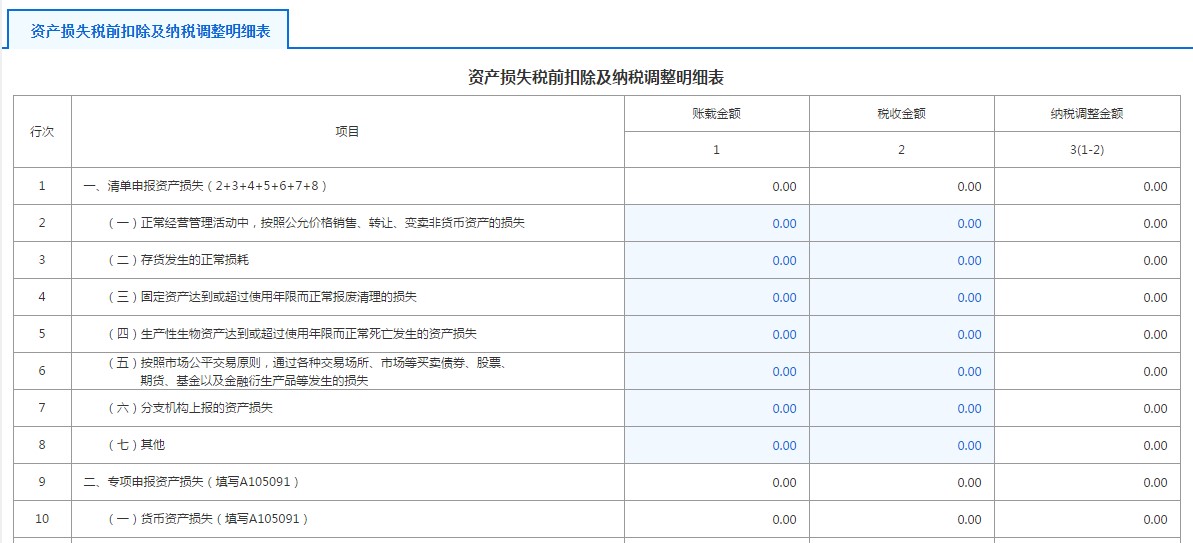Click the 账载金额 column header
The width and height of the screenshot is (1193, 543).
717,114
